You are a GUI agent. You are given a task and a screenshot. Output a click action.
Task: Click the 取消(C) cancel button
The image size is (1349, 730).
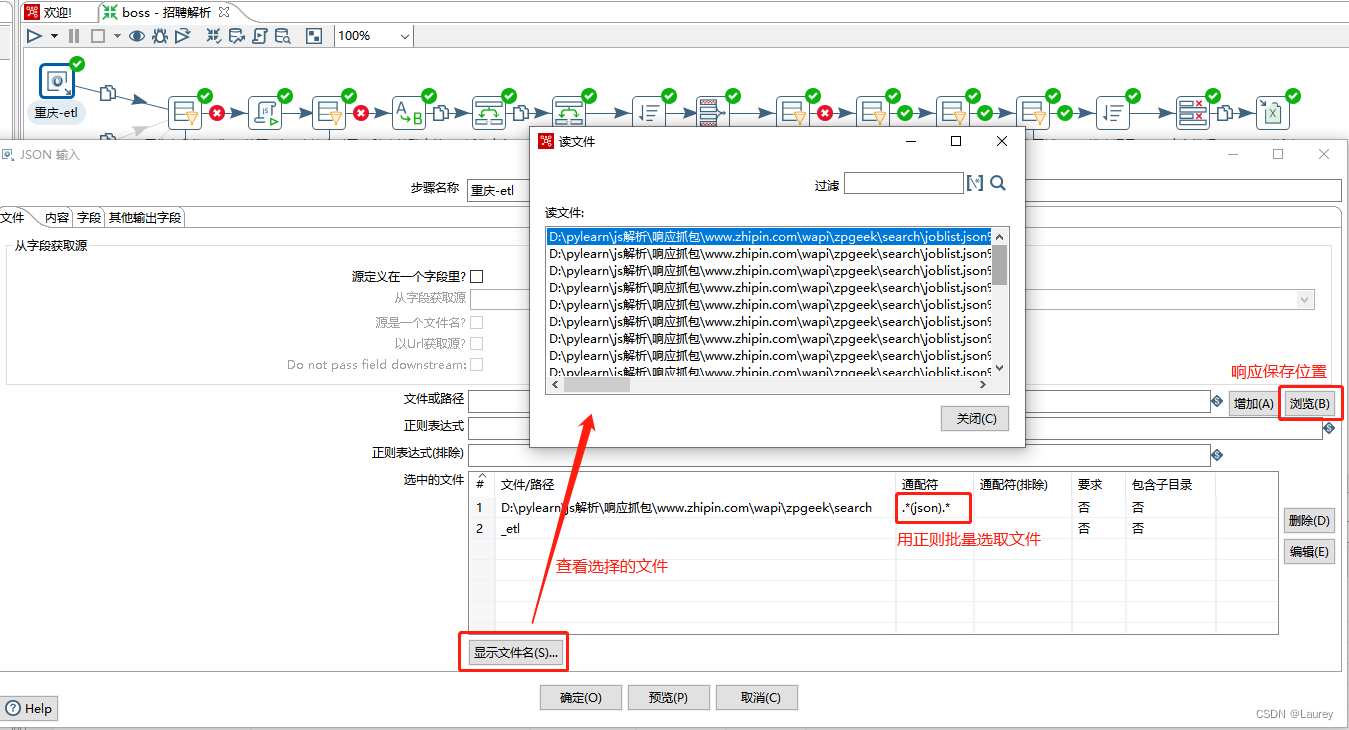(x=756, y=698)
